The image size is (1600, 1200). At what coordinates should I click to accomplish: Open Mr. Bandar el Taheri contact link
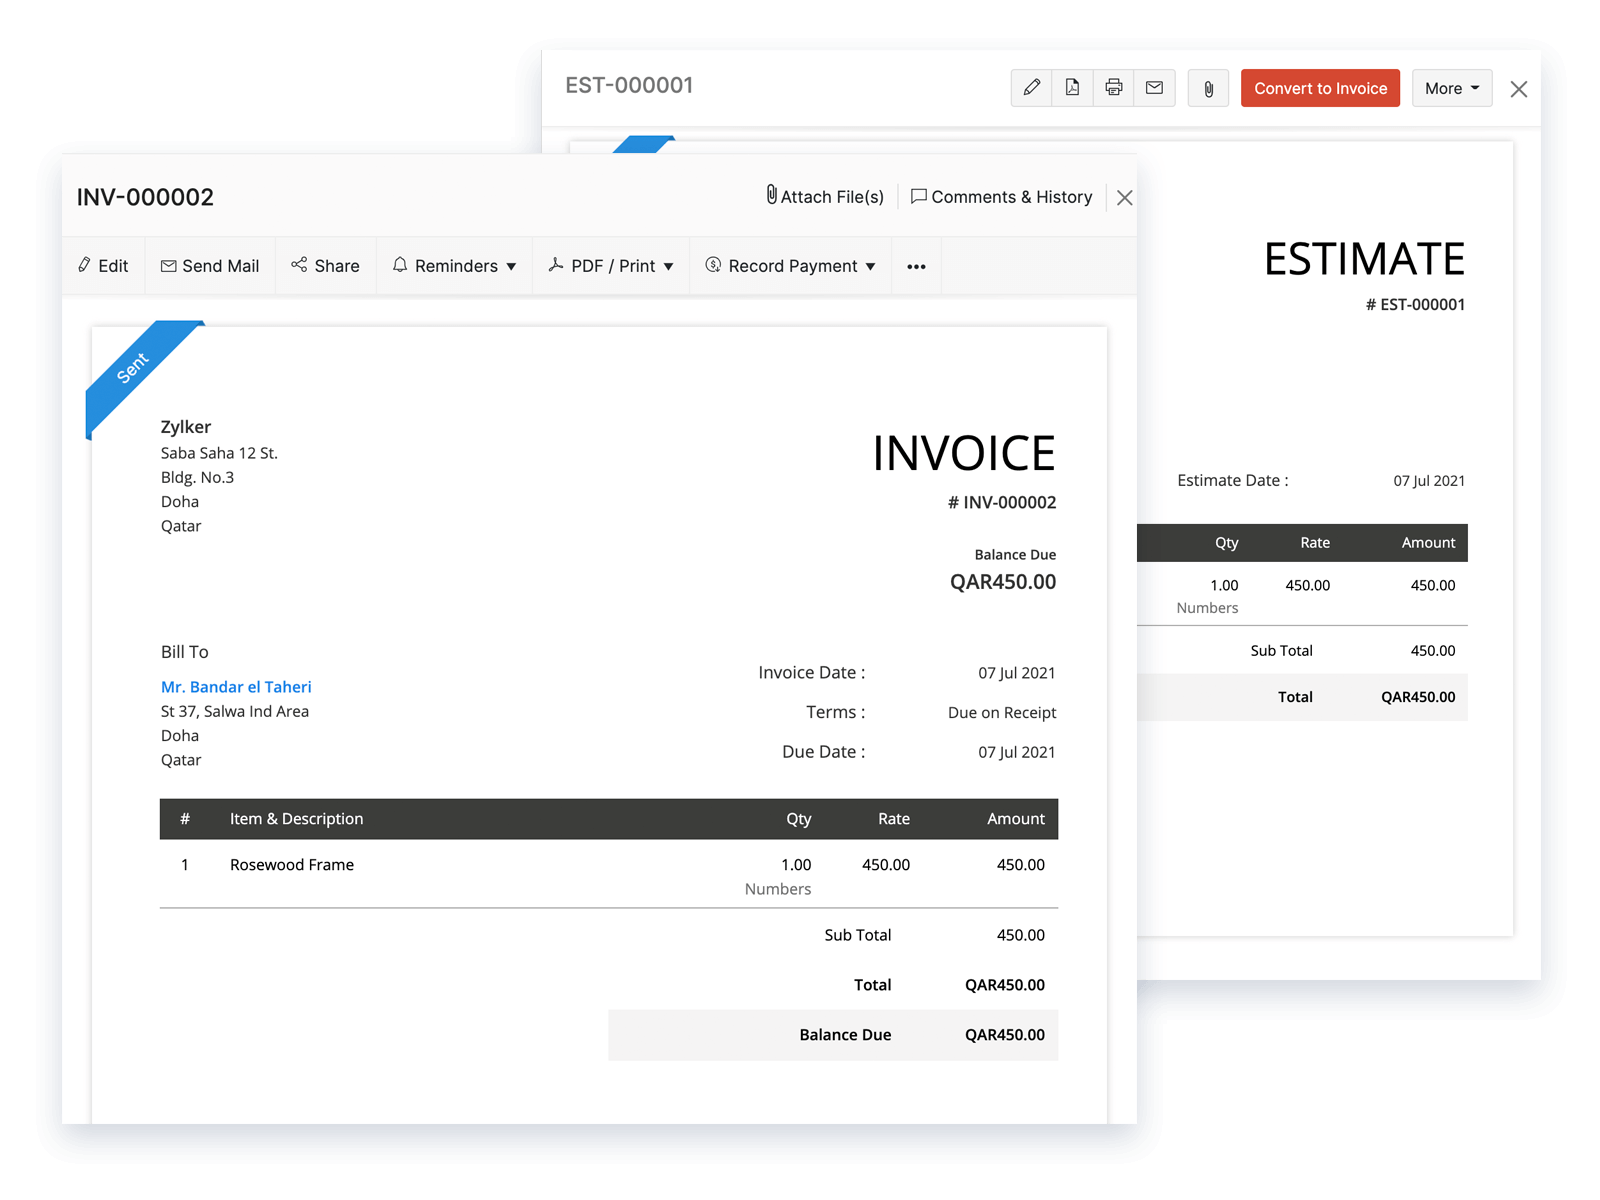click(235, 687)
